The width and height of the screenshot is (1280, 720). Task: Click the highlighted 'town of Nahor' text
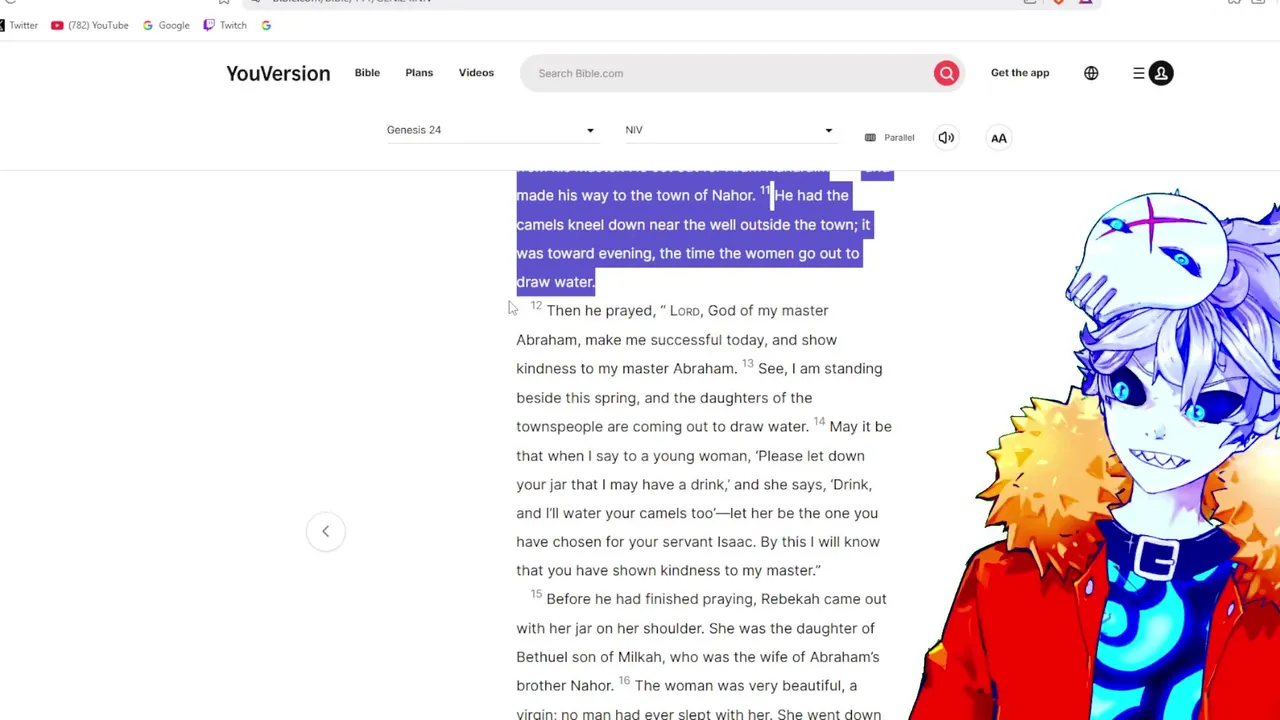[x=705, y=196]
